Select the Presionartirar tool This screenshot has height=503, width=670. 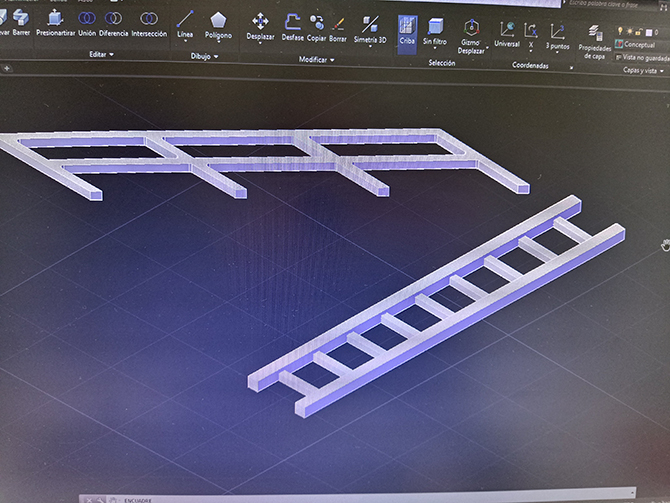pyautogui.click(x=55, y=23)
